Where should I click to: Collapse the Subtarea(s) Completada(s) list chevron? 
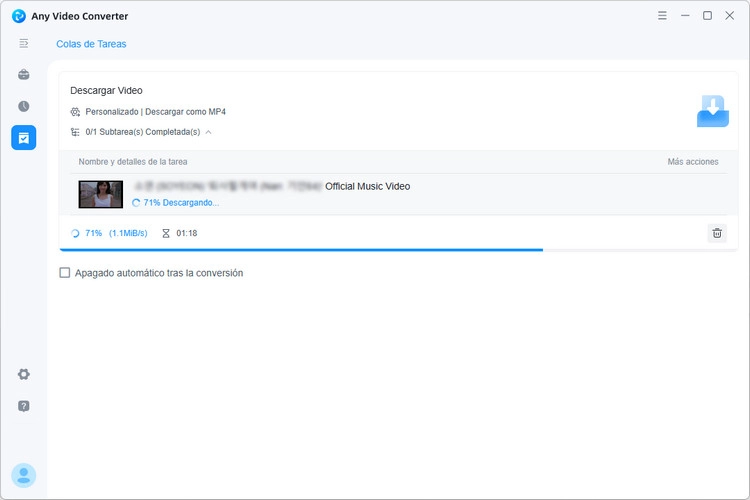(x=209, y=132)
